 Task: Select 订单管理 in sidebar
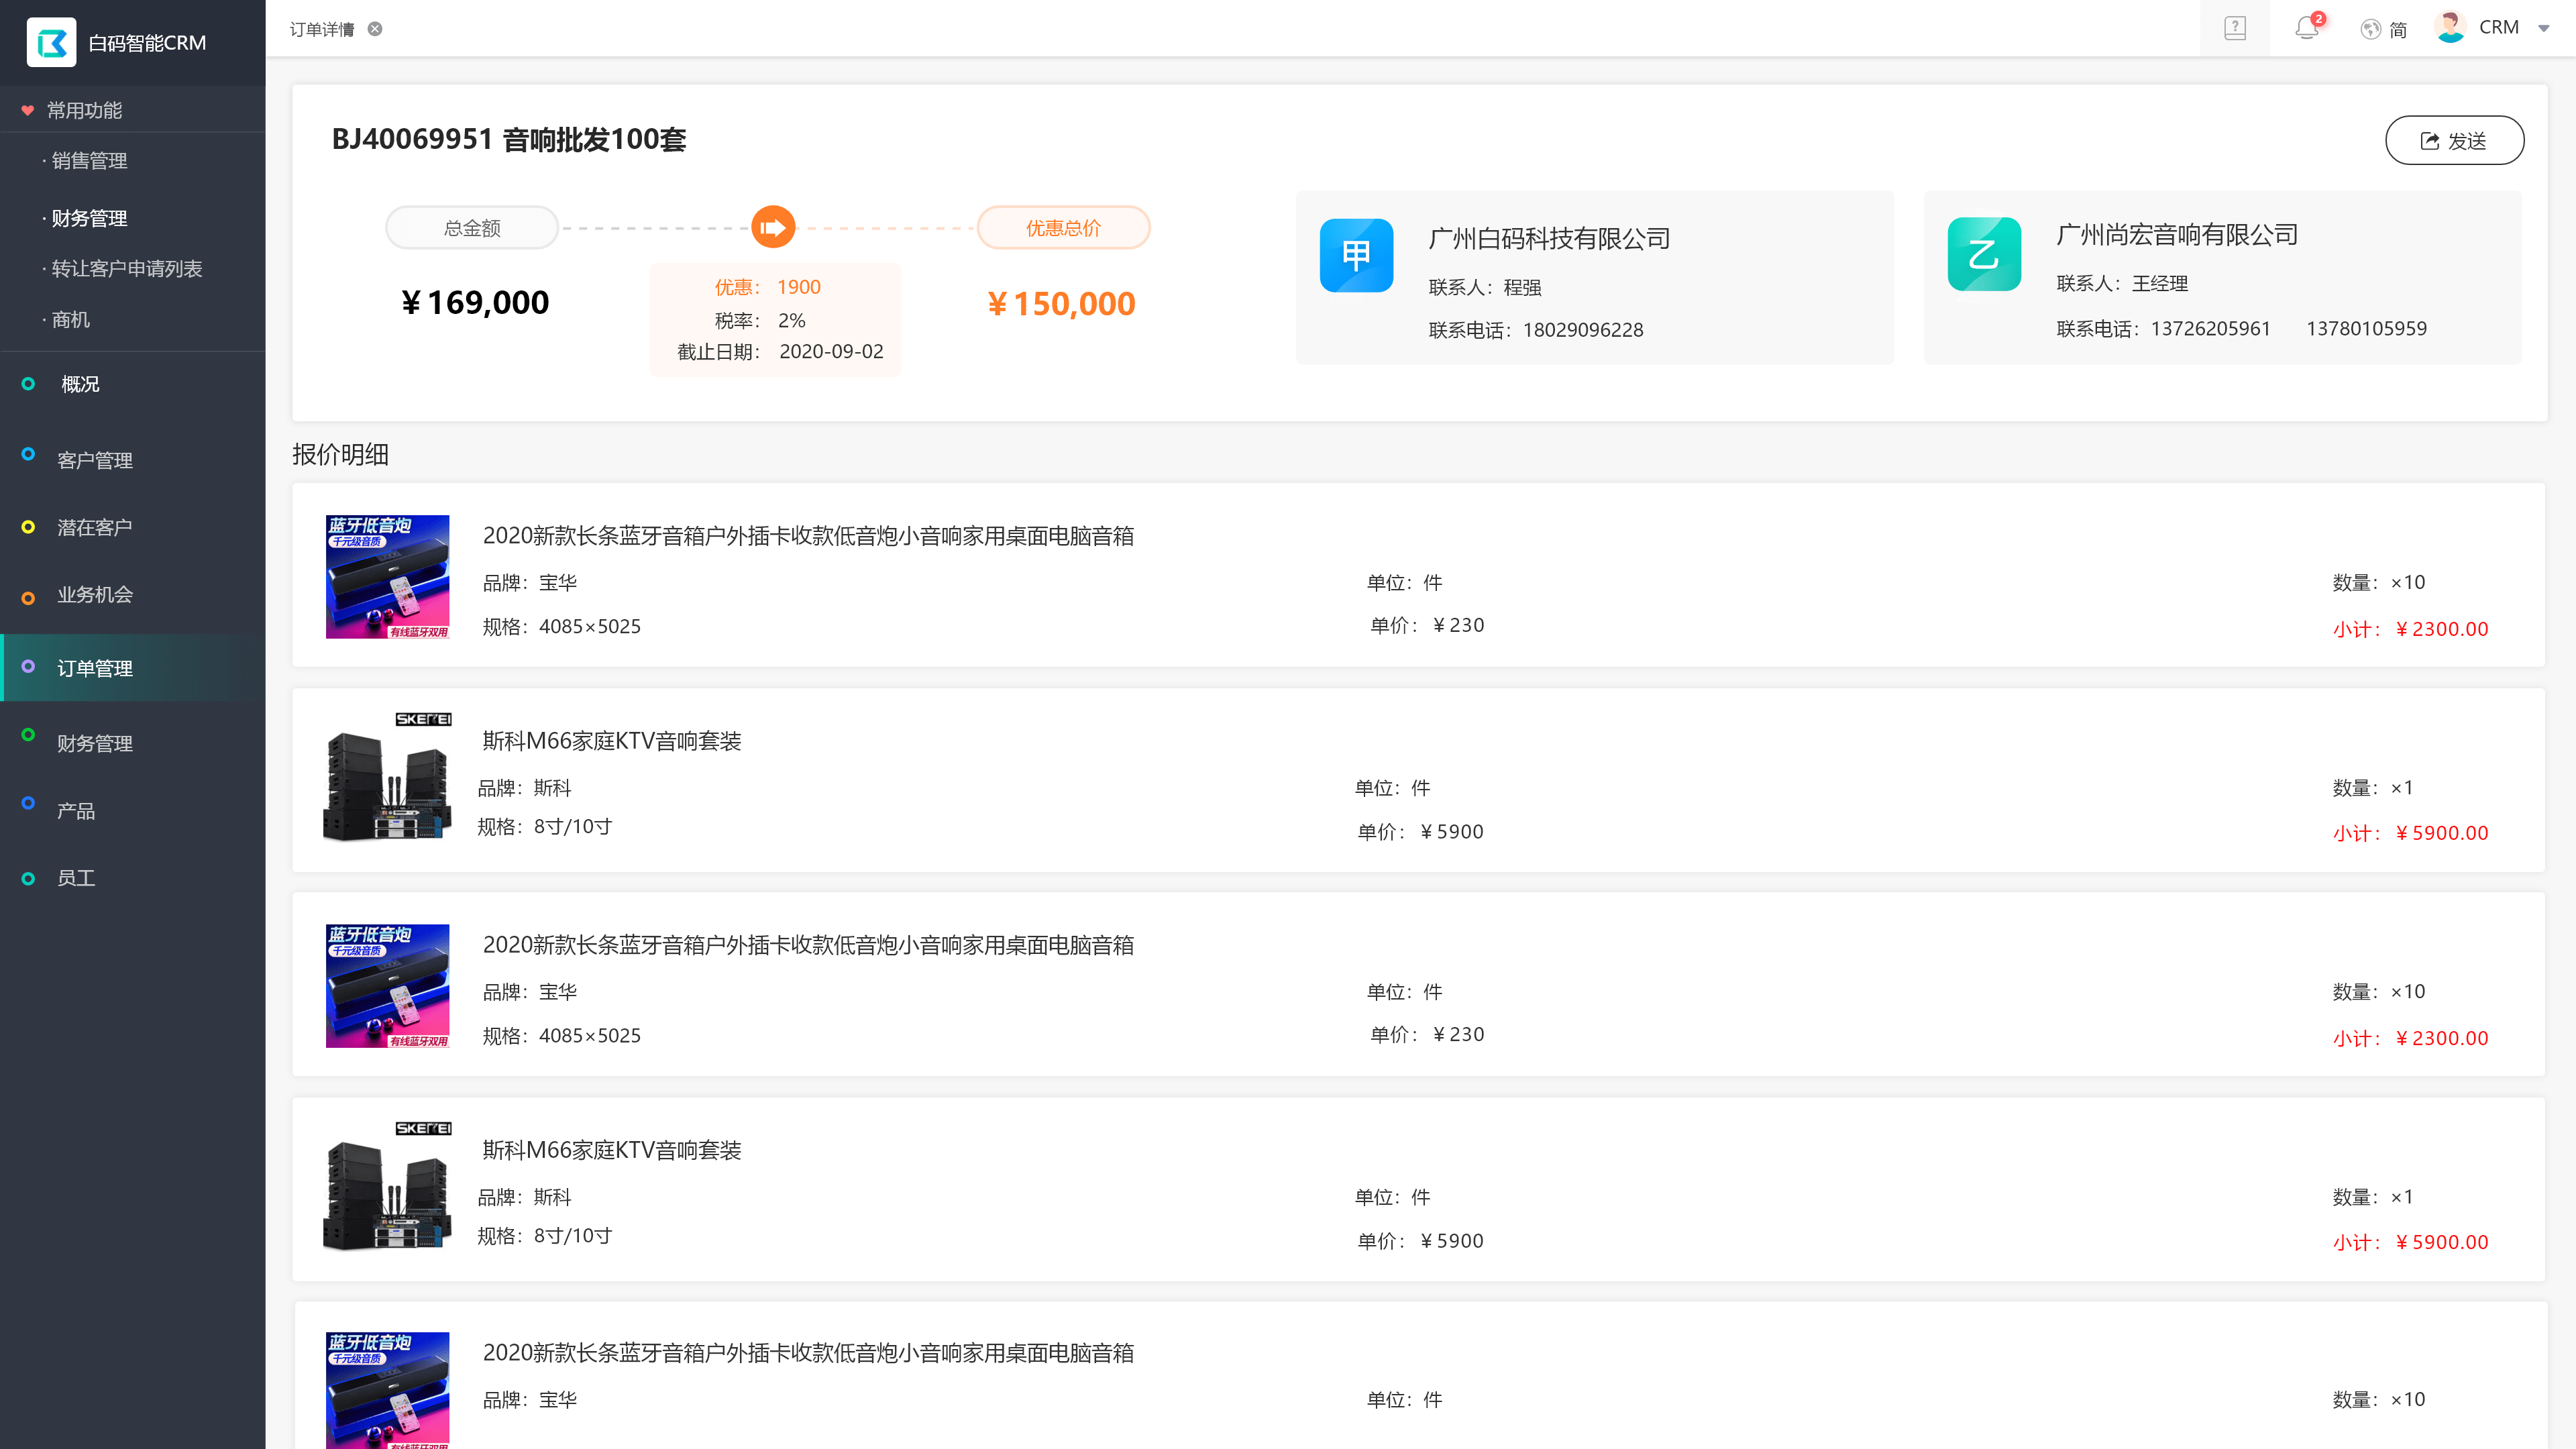[x=133, y=668]
